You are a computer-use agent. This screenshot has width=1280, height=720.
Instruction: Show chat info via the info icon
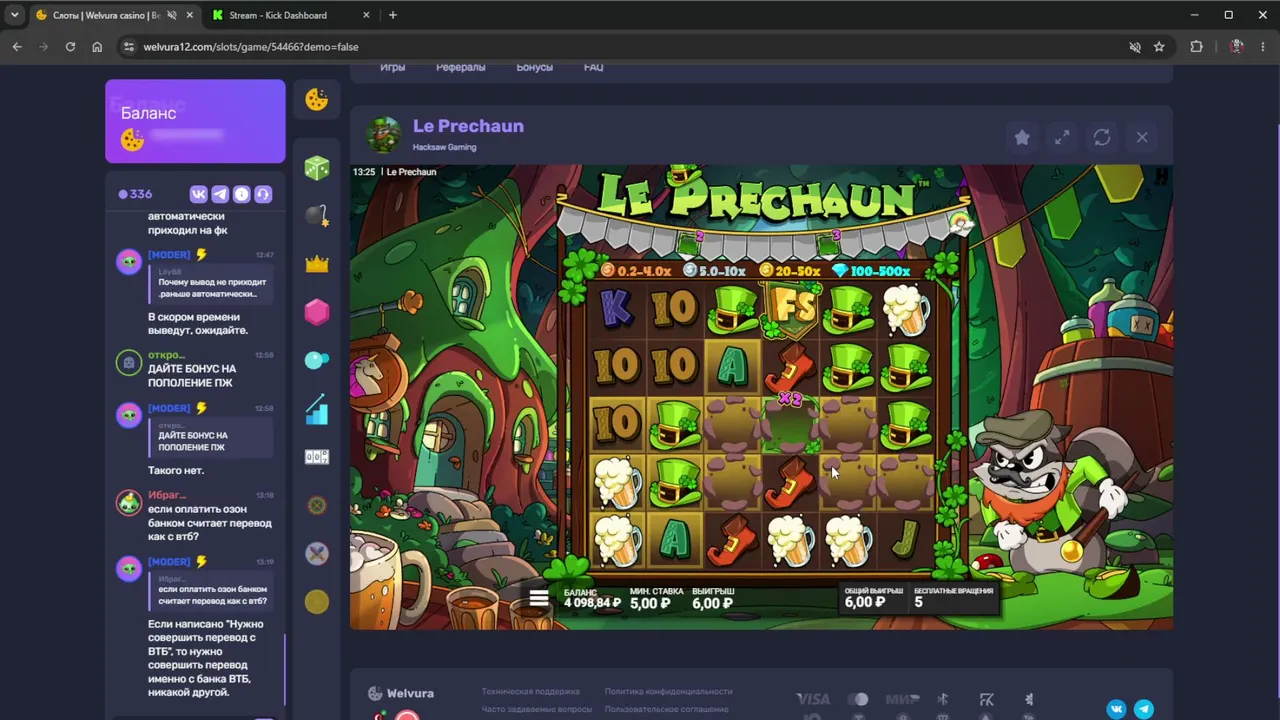tap(241, 194)
